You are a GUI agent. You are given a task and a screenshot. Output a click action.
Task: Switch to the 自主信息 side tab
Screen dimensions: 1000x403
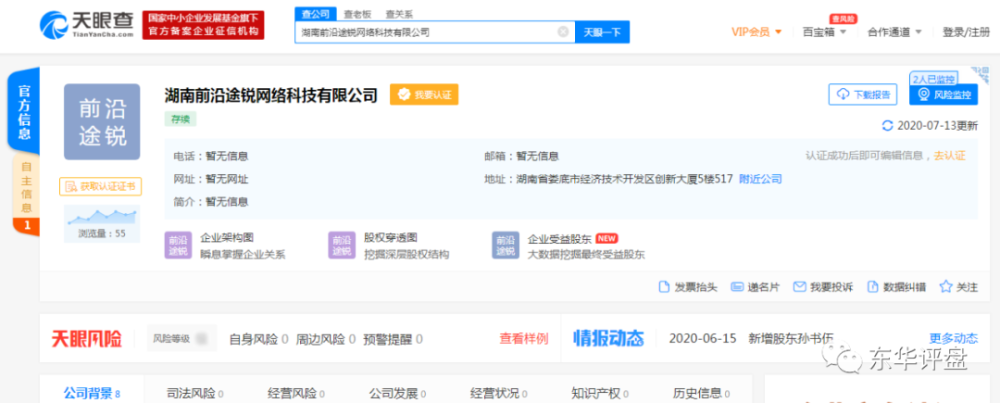pyautogui.click(x=26, y=194)
